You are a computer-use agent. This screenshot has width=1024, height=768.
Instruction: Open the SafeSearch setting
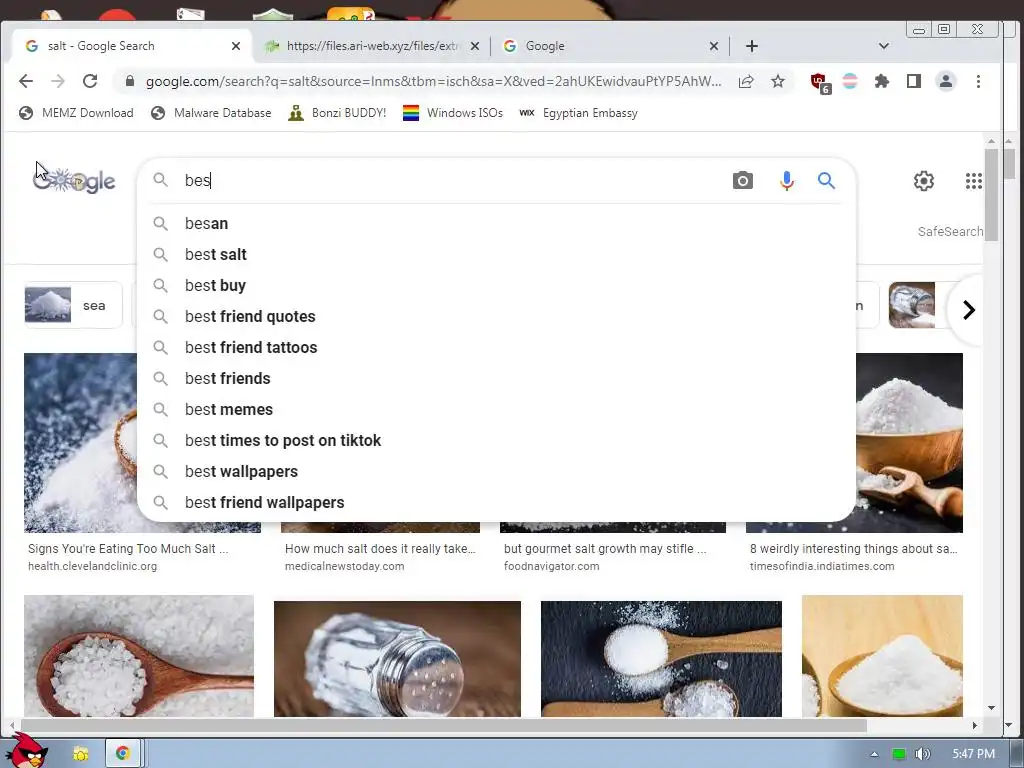coord(950,232)
